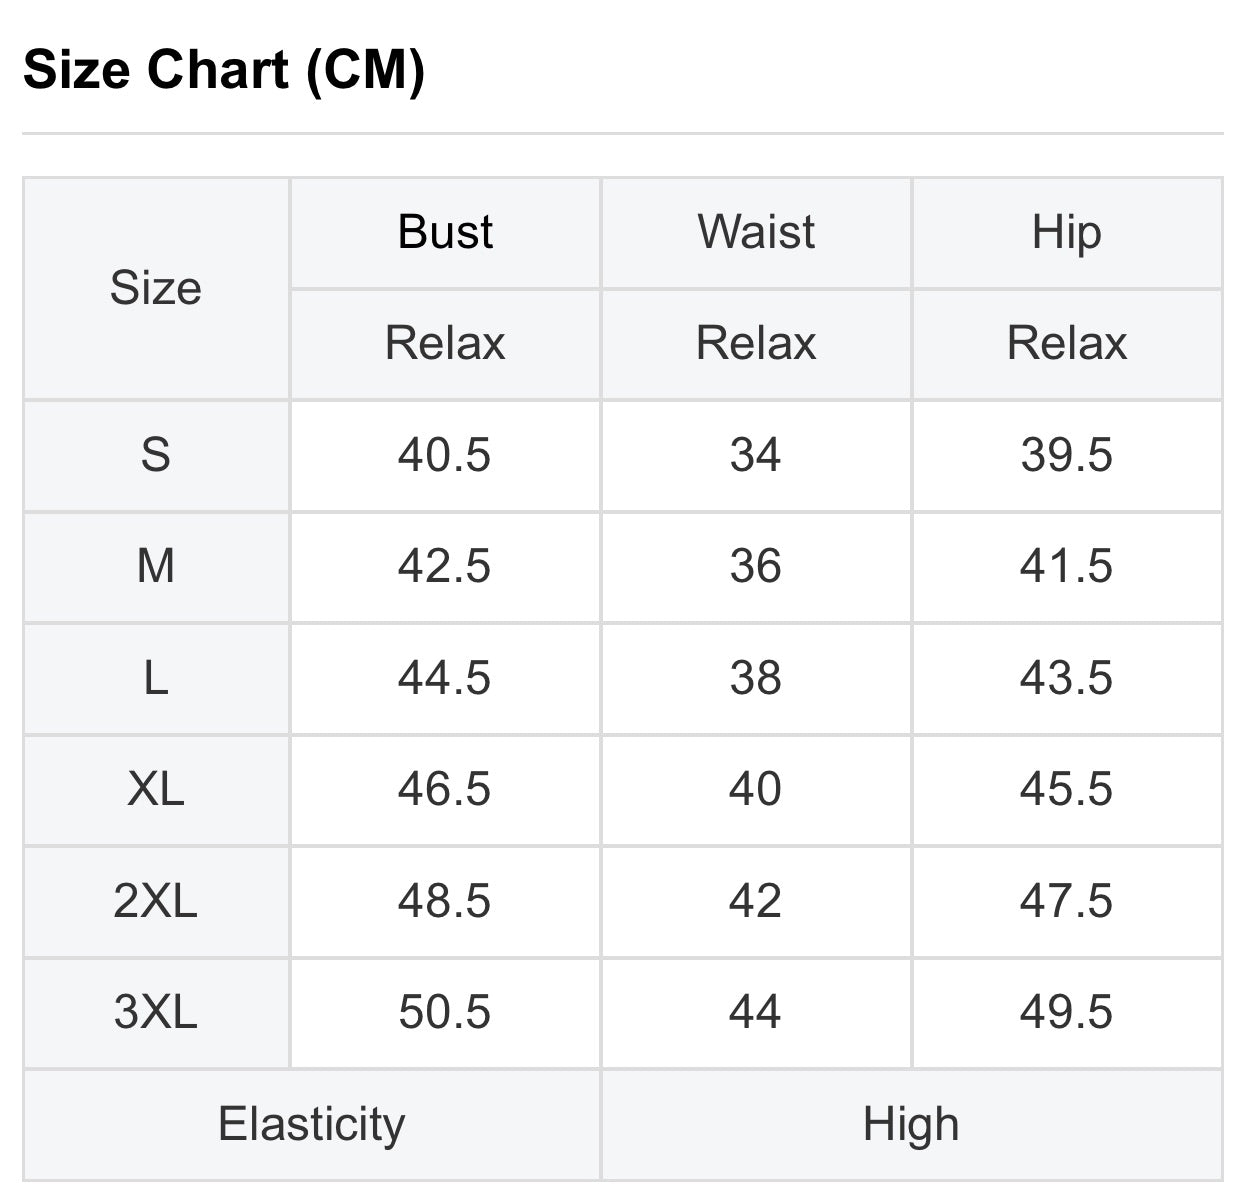
Task: Click the 46.5 bust measurement
Action: pos(444,790)
